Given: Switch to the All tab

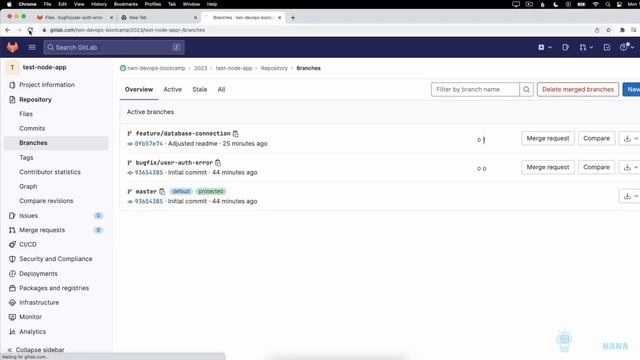Looking at the screenshot, I should point(221,89).
